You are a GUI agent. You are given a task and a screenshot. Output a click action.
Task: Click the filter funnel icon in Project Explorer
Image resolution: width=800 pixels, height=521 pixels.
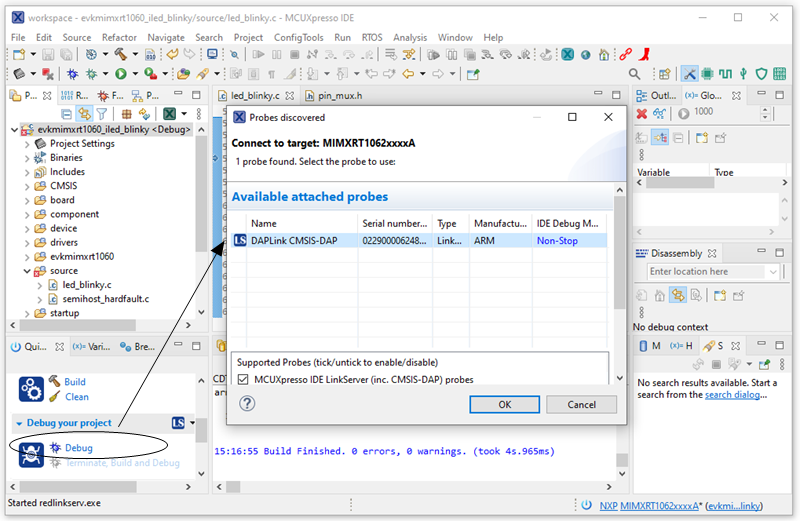(x=102, y=113)
